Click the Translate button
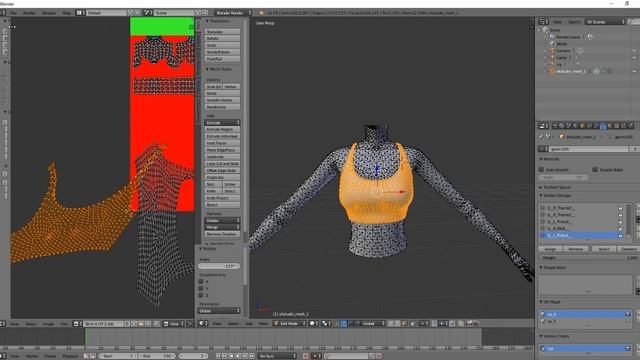Screen dimensions: 640x360 (222, 31)
